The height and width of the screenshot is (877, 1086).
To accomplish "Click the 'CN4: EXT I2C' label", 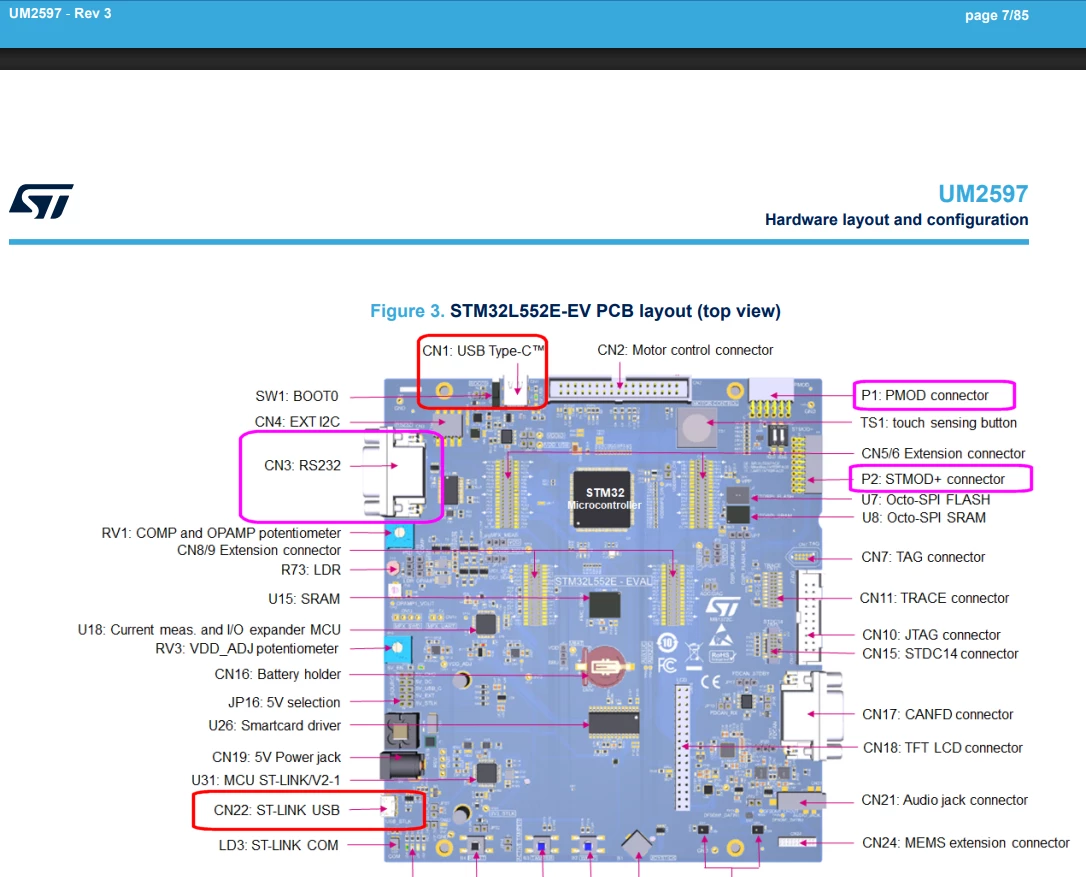I will [297, 422].
